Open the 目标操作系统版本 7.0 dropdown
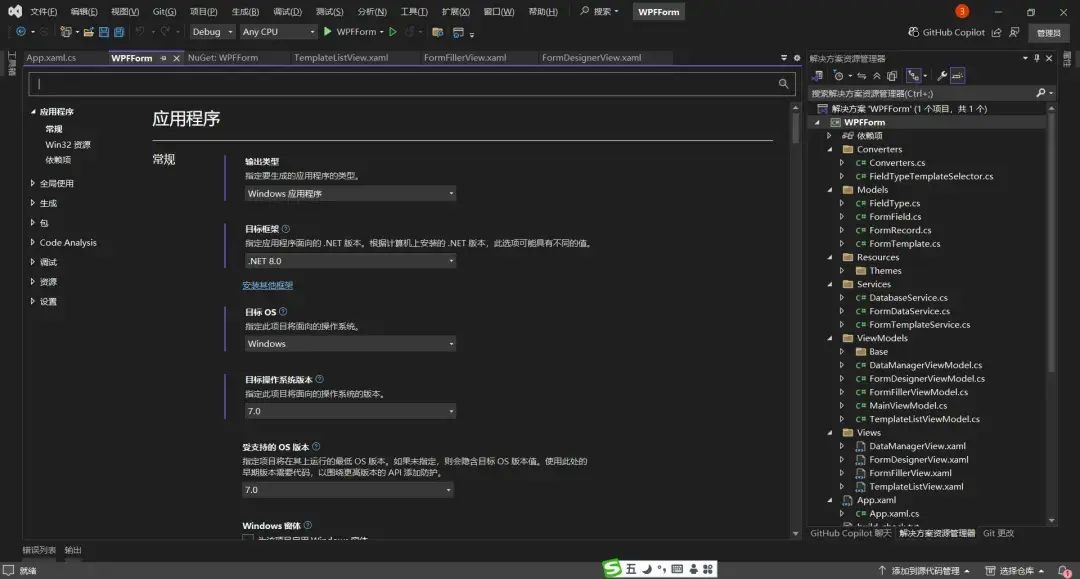 pos(350,411)
